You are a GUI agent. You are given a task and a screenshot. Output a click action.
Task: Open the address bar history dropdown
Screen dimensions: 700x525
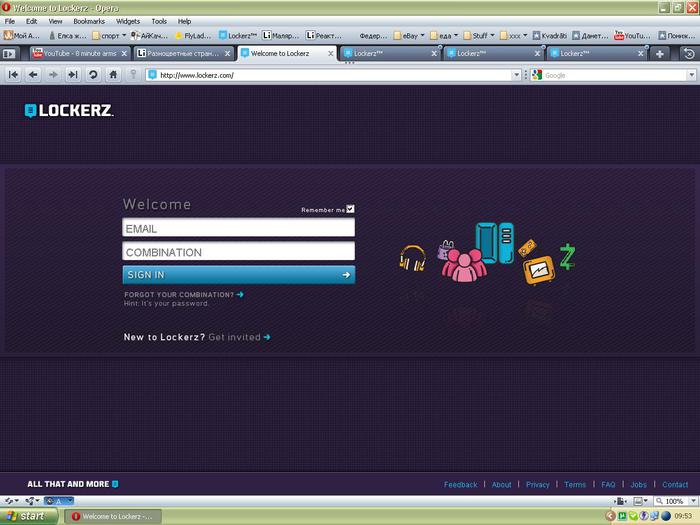pyautogui.click(x=517, y=75)
